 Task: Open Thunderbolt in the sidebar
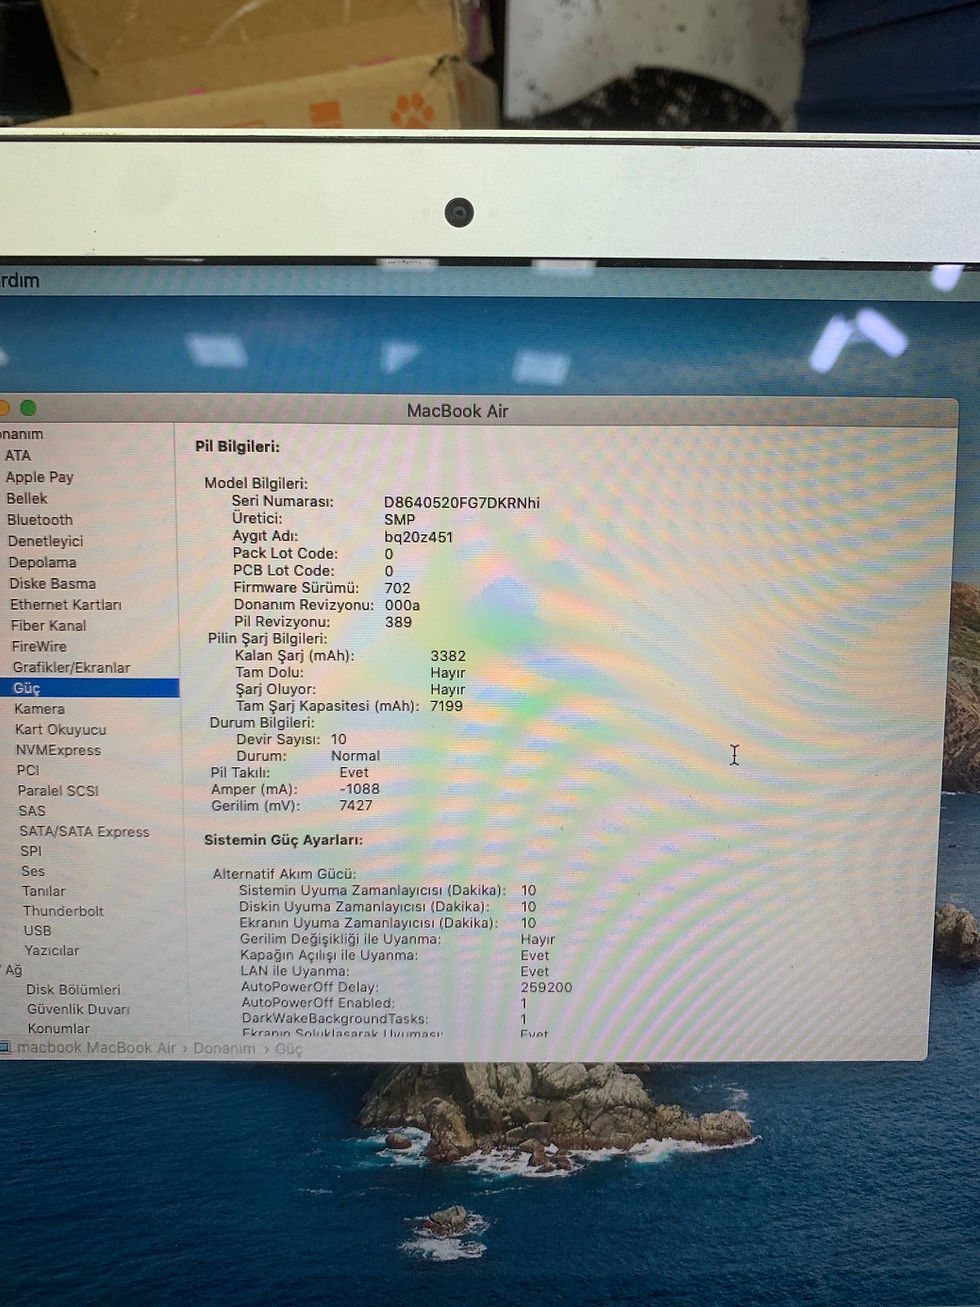[63, 911]
